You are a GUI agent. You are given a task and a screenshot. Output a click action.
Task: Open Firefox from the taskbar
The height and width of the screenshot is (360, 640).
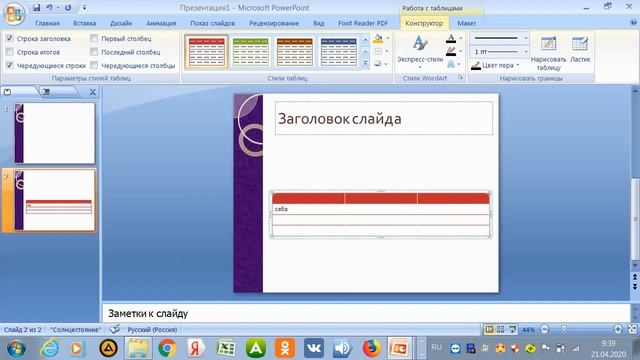tap(371, 348)
